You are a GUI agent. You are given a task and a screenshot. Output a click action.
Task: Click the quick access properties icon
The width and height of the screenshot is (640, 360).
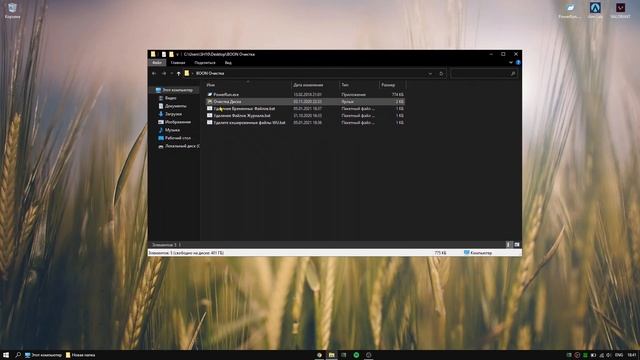click(164, 54)
